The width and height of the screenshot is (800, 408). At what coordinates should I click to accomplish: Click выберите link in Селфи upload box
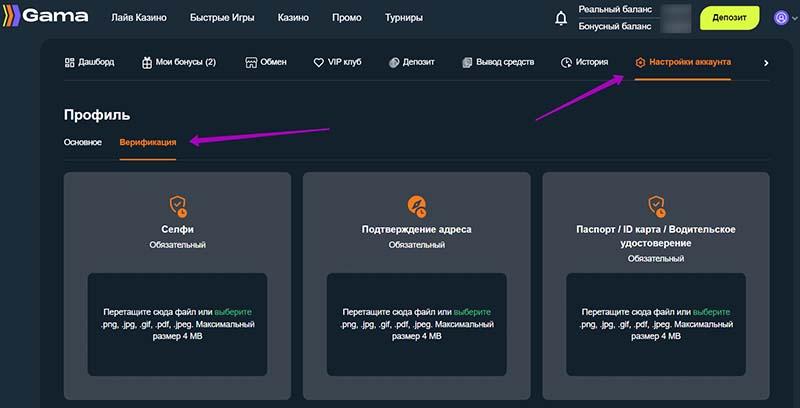click(x=233, y=312)
